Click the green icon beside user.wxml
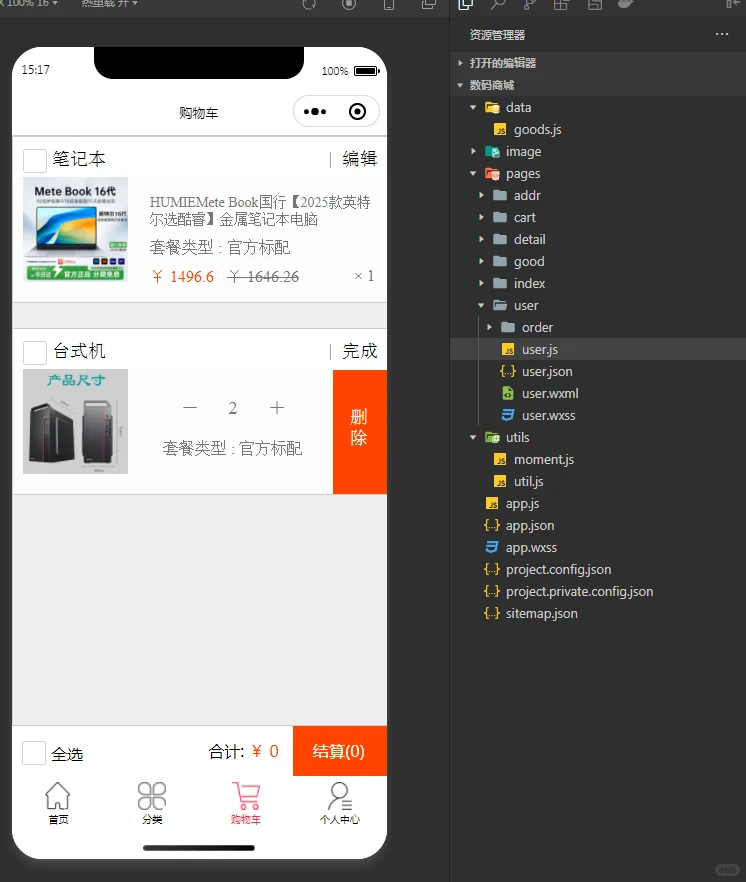This screenshot has height=882, width=746. click(508, 393)
